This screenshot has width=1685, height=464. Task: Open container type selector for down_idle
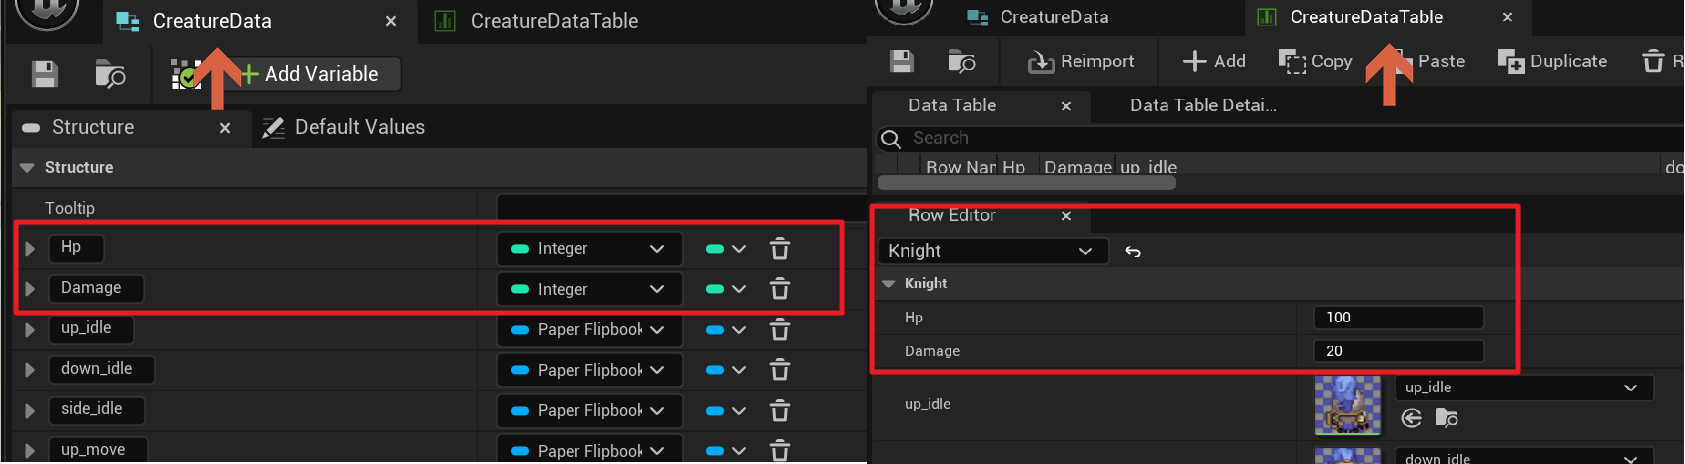point(726,370)
